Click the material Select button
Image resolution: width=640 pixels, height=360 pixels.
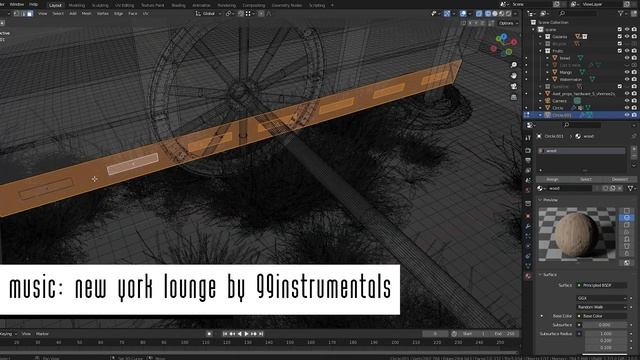pyautogui.click(x=586, y=179)
